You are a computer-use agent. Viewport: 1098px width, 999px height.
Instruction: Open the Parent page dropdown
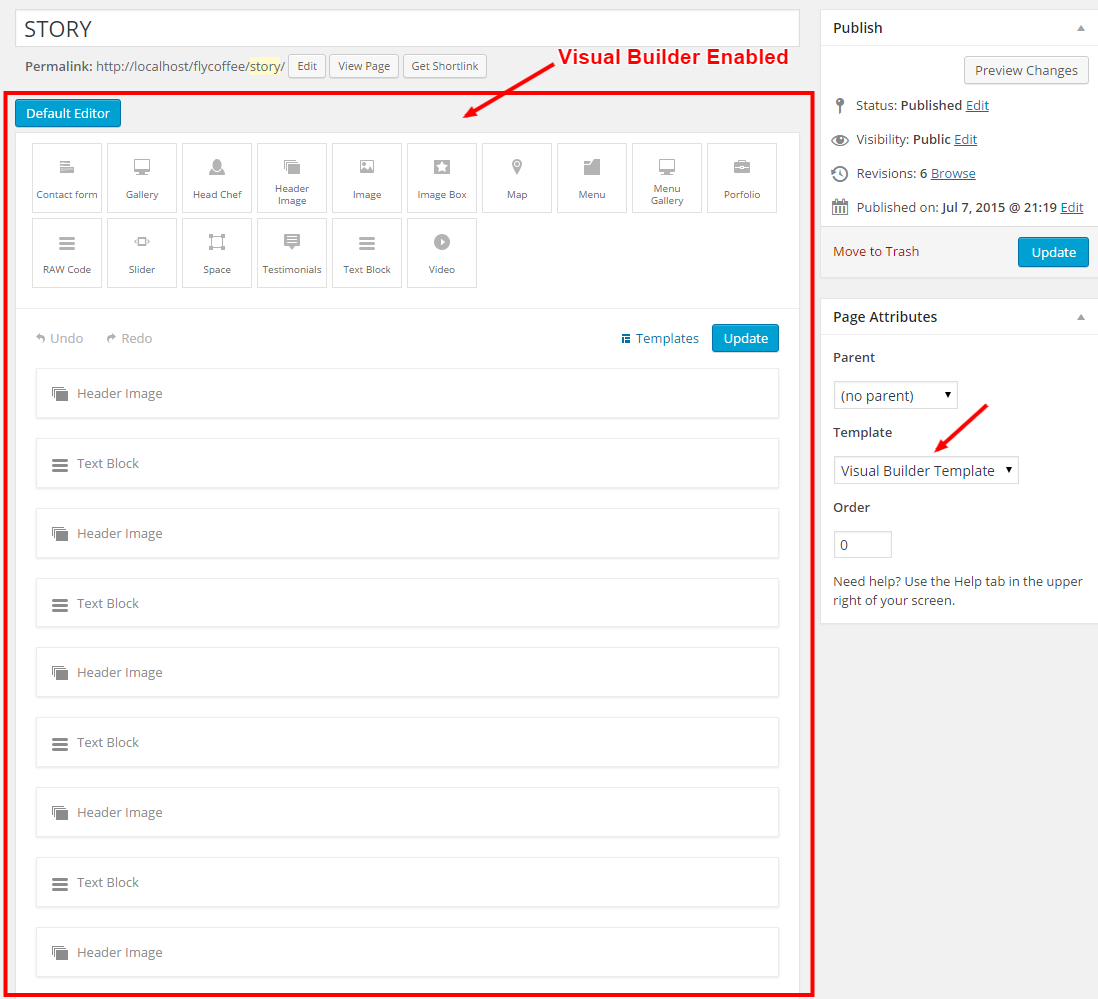point(895,396)
